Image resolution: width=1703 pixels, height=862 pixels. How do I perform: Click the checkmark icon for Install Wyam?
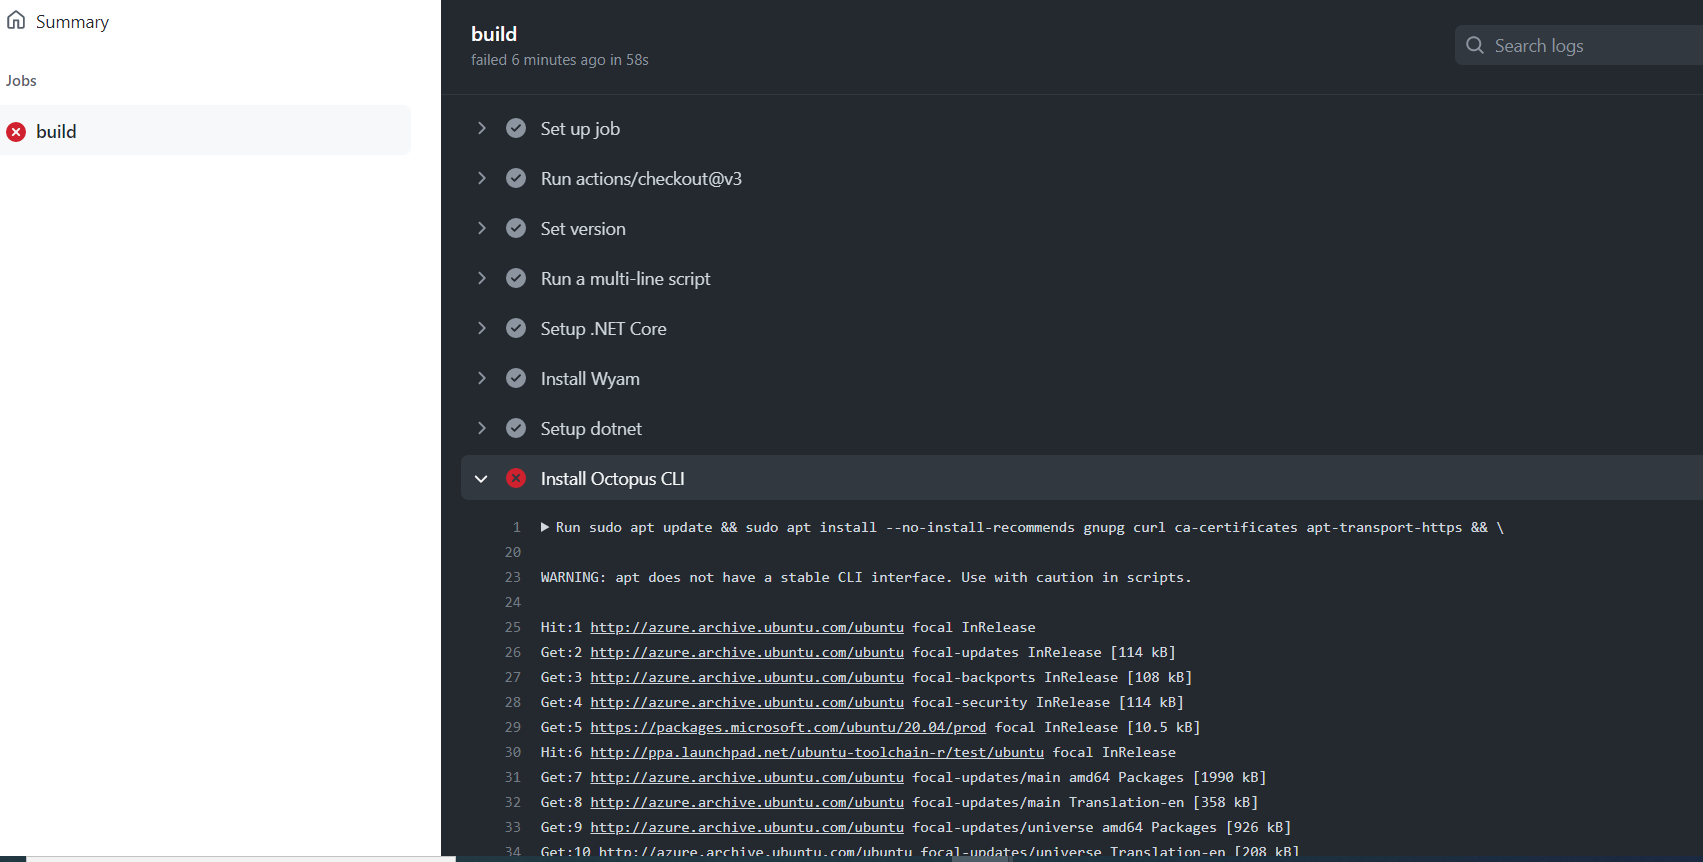pyautogui.click(x=516, y=378)
